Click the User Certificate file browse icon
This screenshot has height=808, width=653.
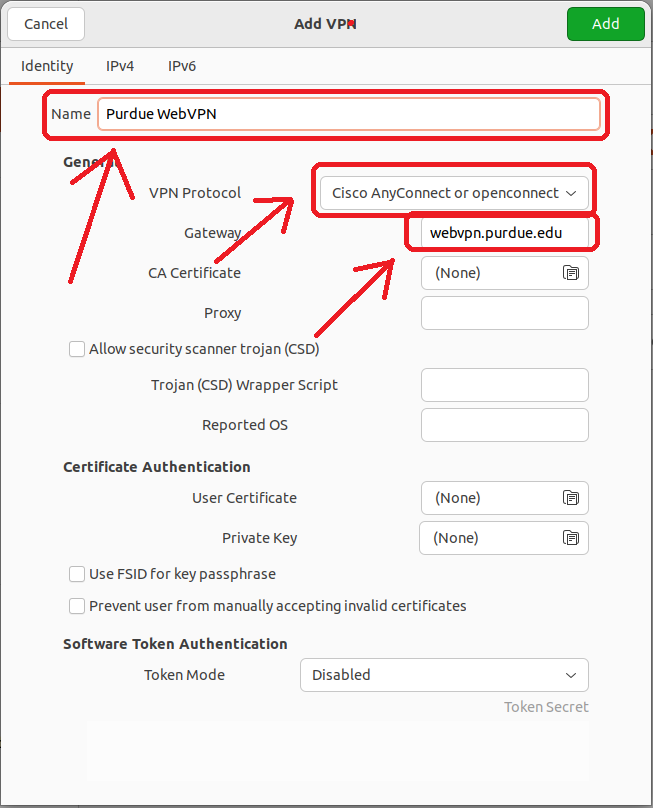click(x=571, y=498)
